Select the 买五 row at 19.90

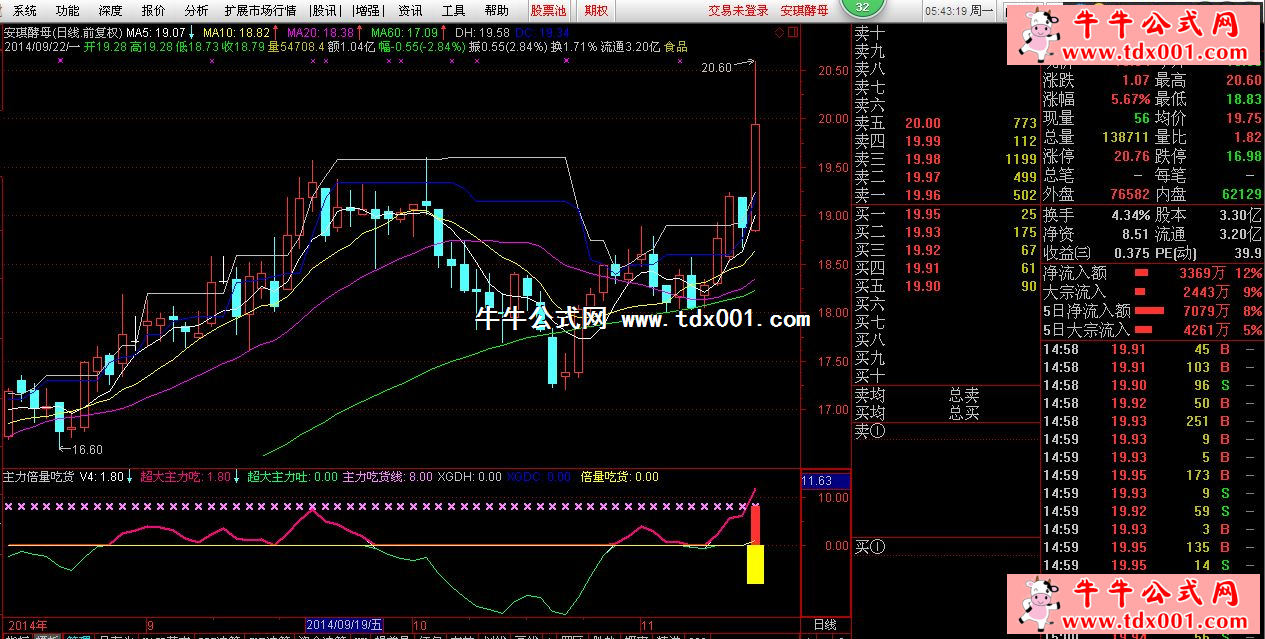[x=947, y=286]
